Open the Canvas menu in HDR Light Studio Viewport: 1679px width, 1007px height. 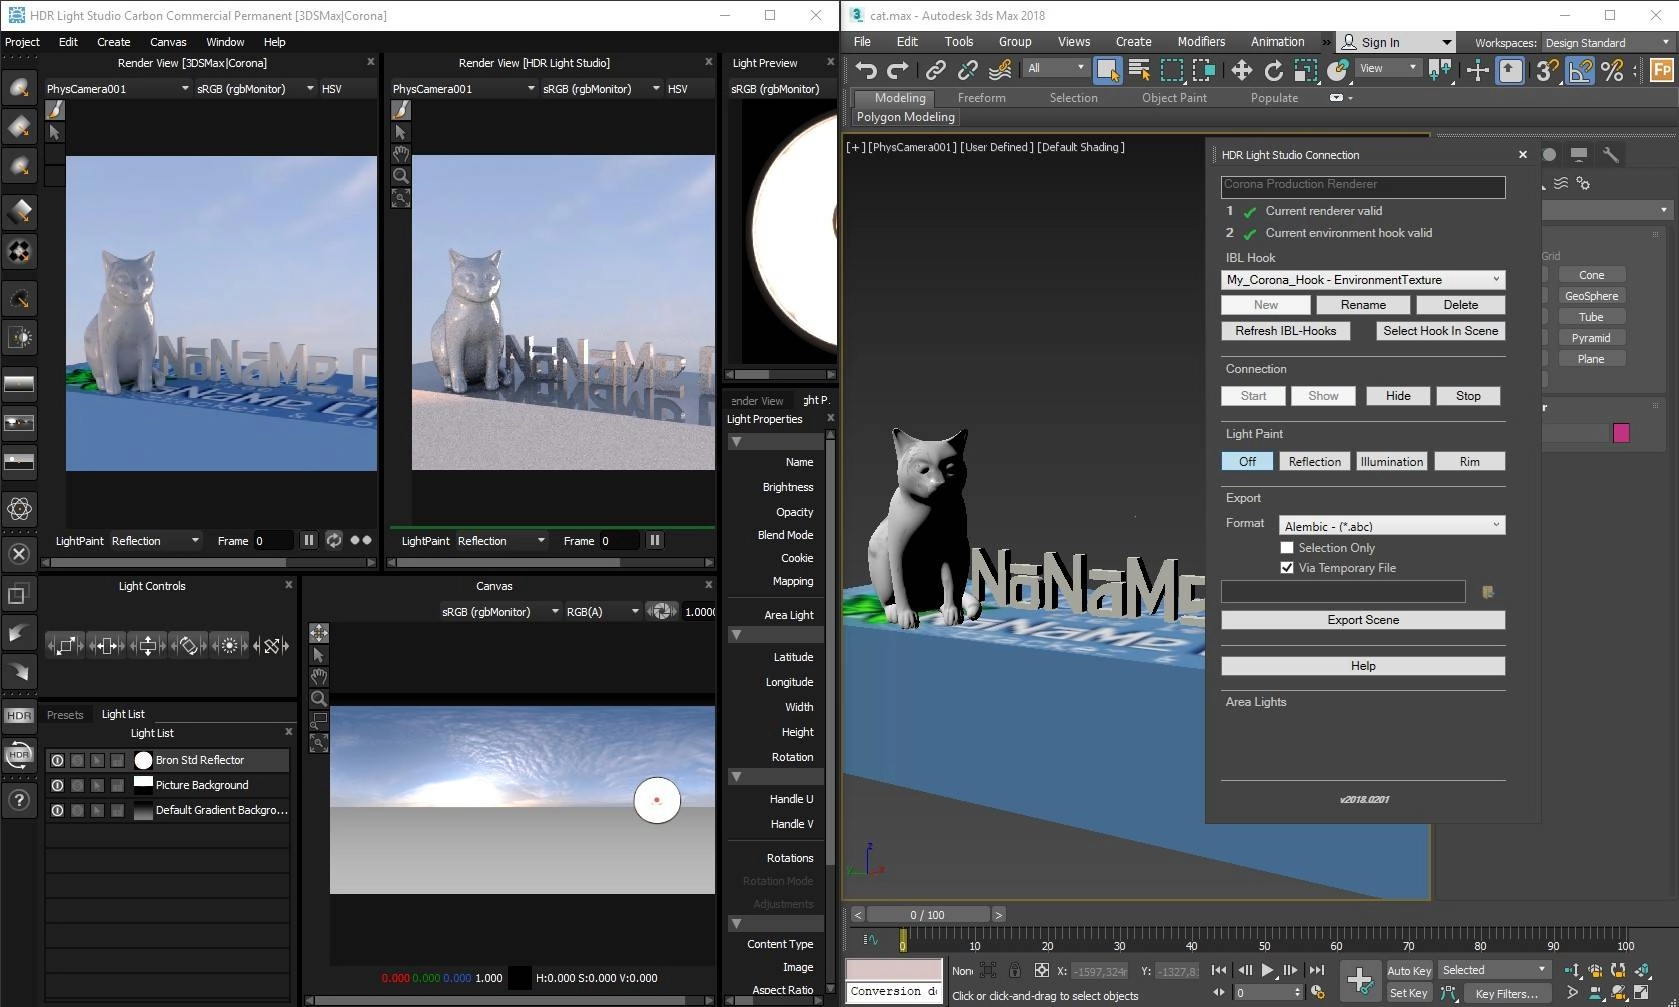(x=168, y=42)
